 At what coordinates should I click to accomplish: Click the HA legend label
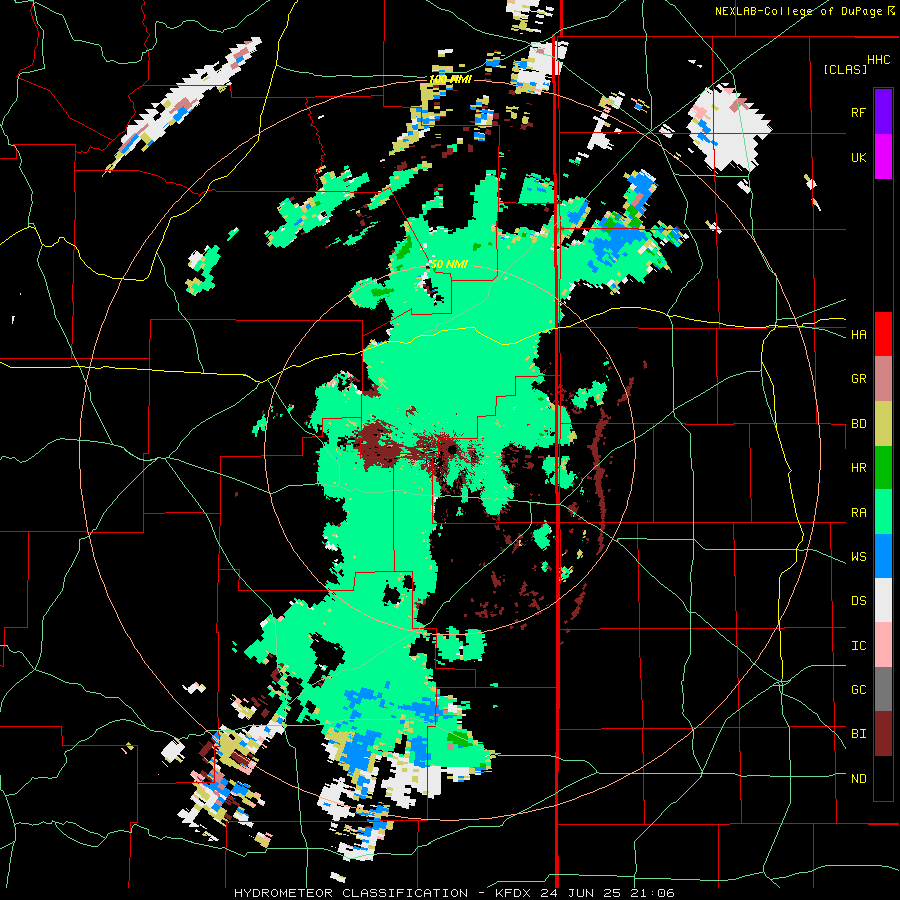pyautogui.click(x=858, y=335)
